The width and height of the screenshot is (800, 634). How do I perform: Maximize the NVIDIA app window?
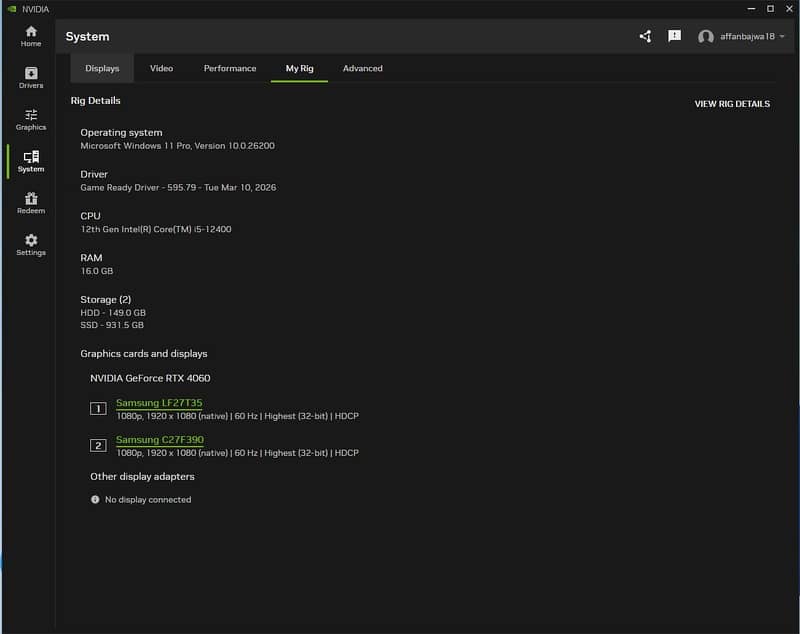(770, 9)
